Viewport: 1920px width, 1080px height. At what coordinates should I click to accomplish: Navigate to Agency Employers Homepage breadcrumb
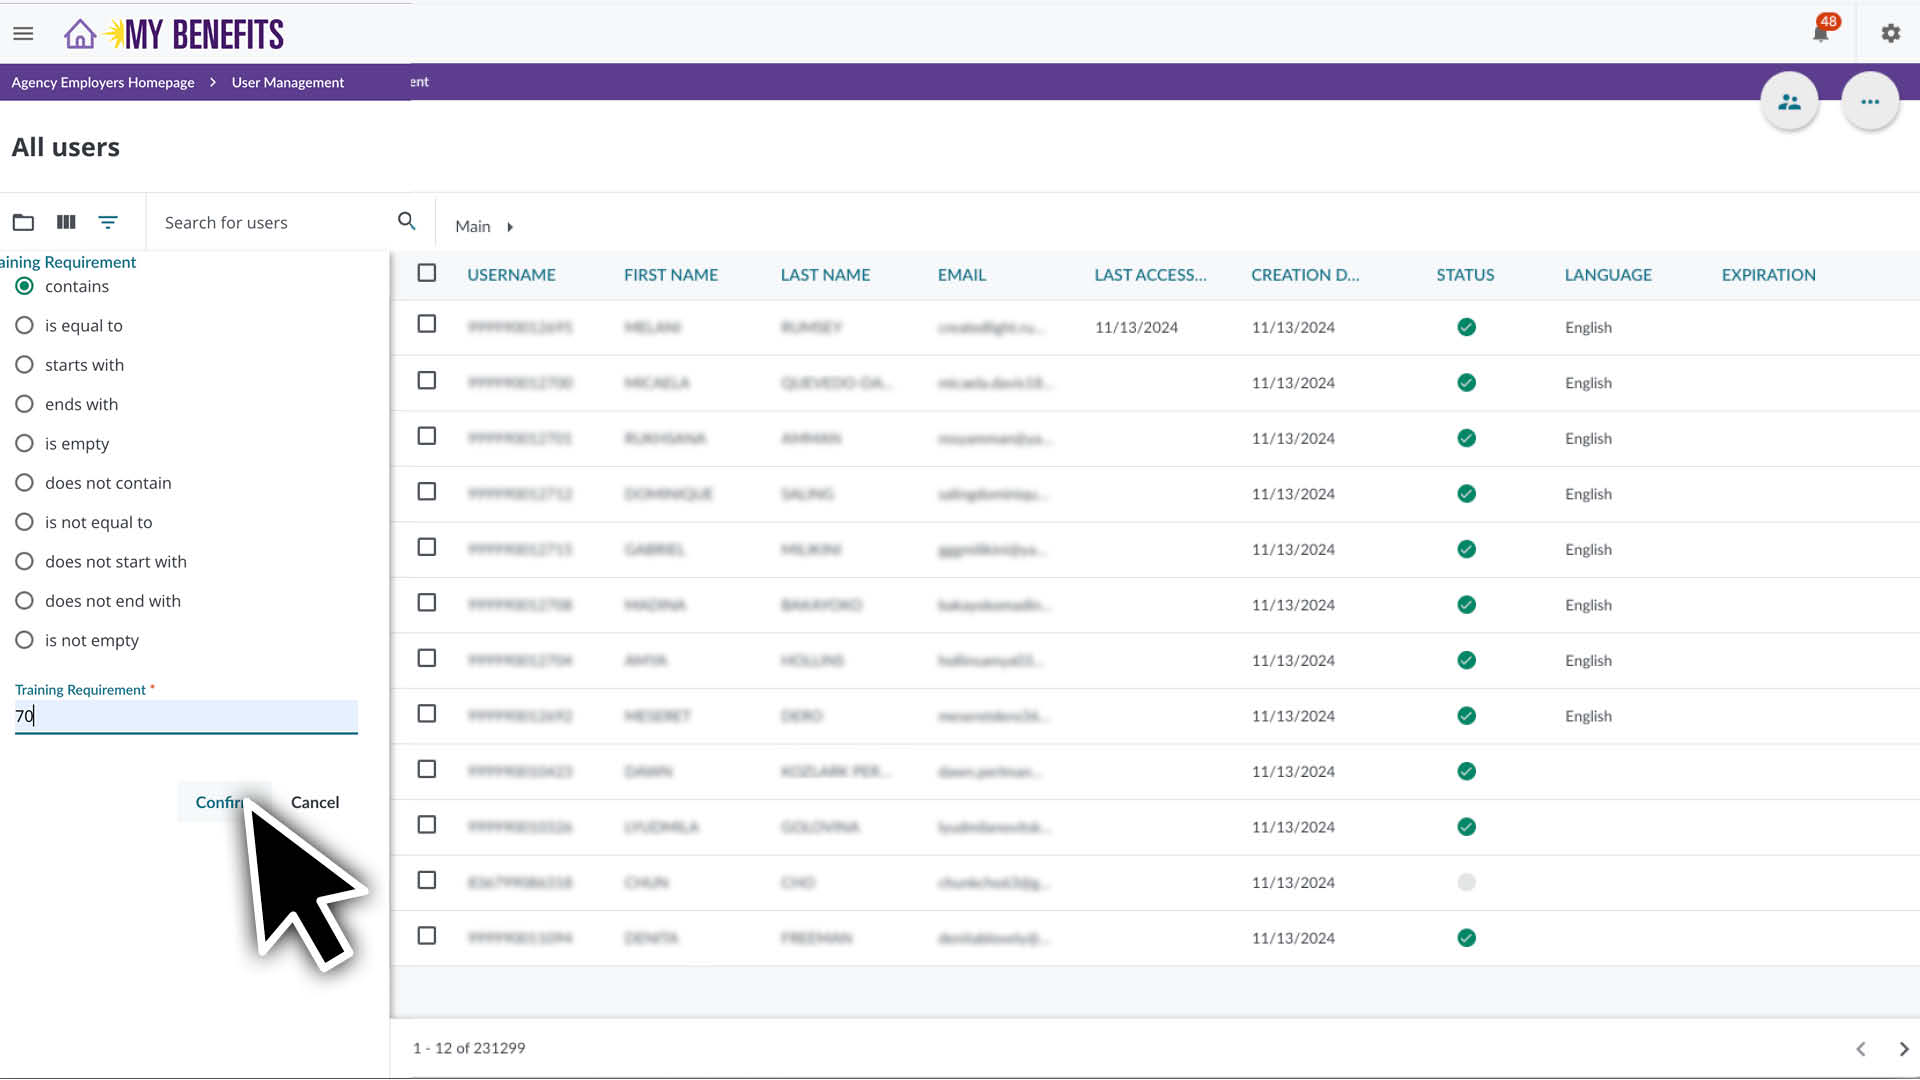(101, 82)
